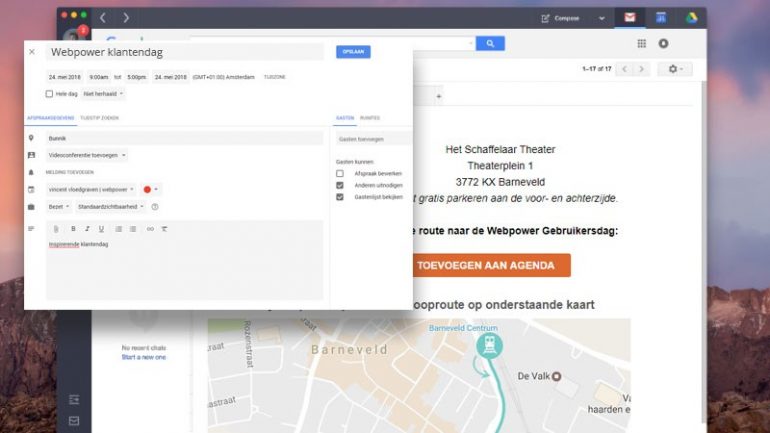This screenshot has width=770, height=433.
Task: Click the list icon in left dark sidebar
Action: pos(74,400)
